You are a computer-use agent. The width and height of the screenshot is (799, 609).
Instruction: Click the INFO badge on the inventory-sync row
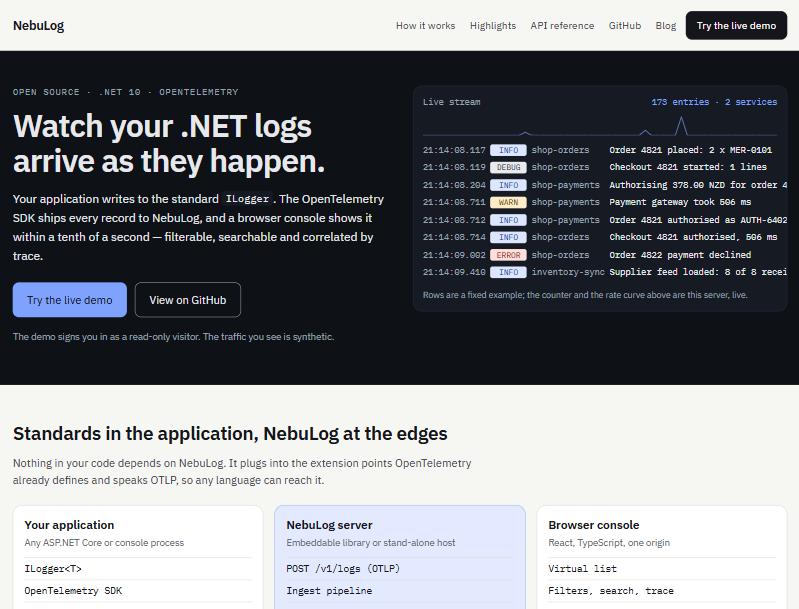(508, 272)
